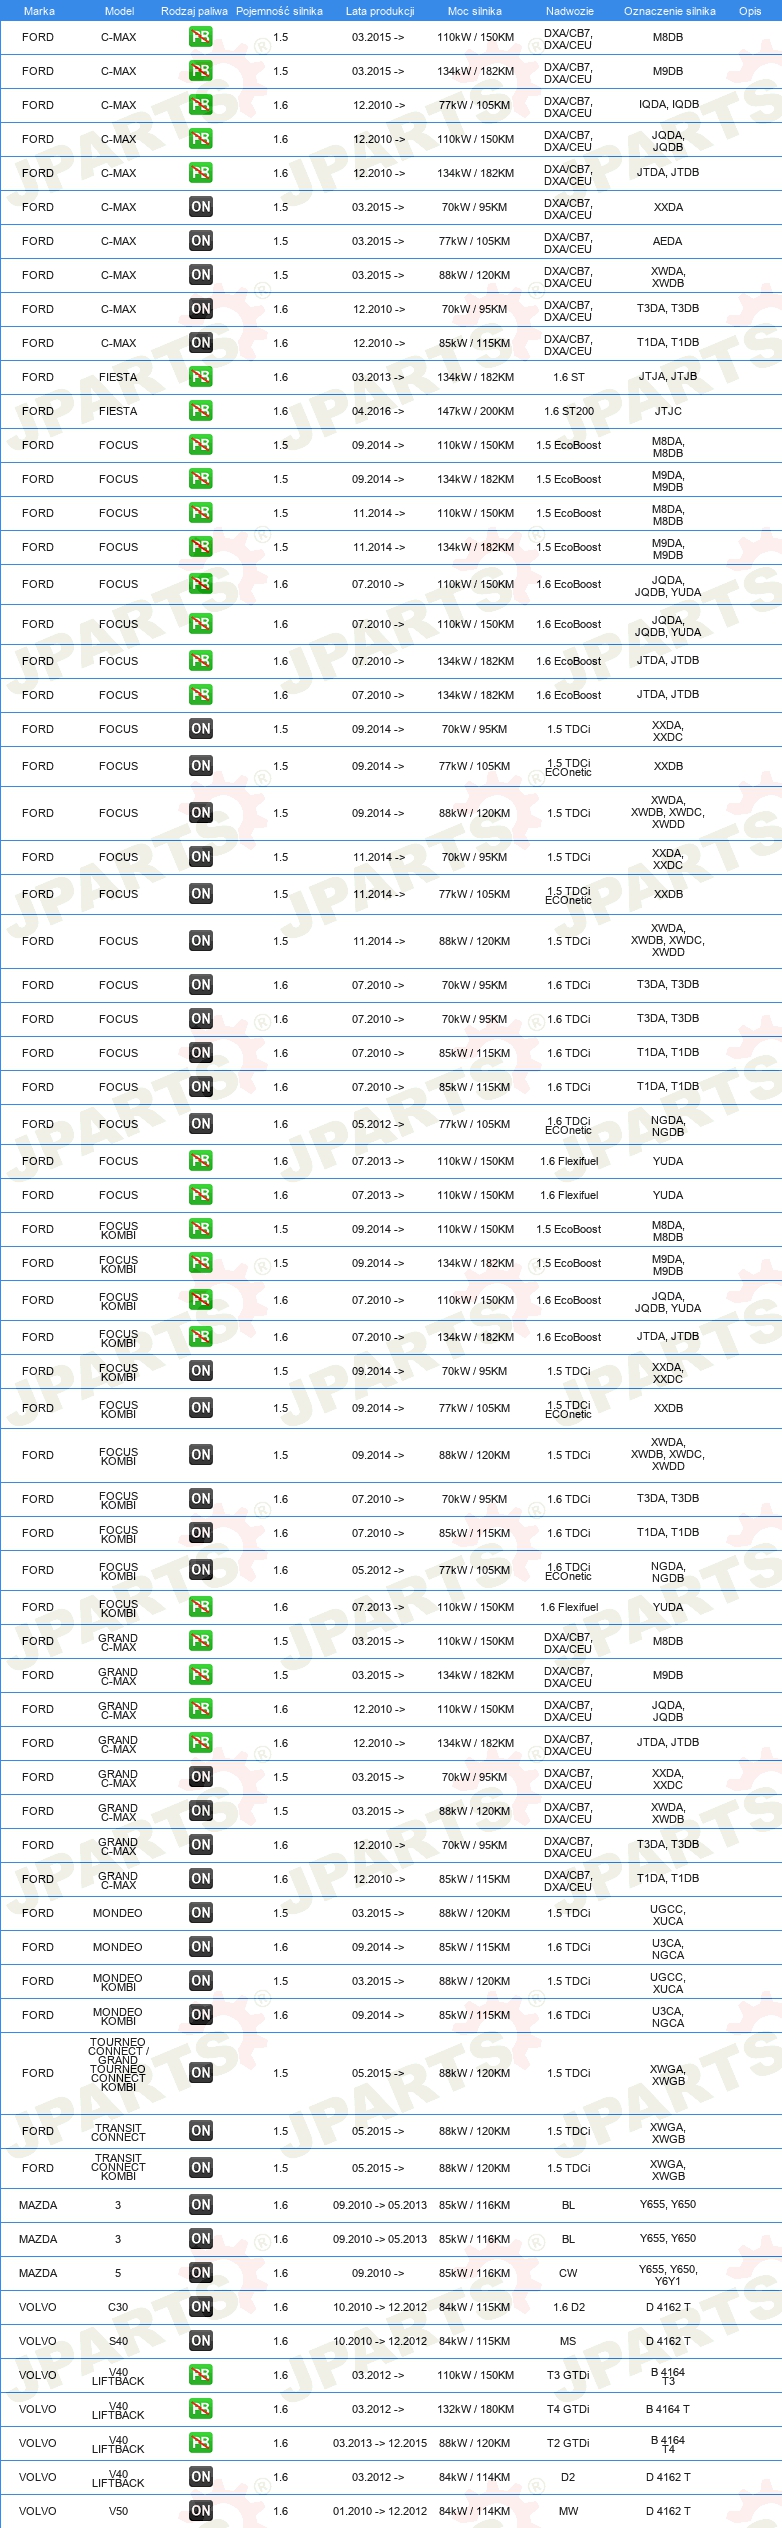Click petrol icon in FOCUS KOMBI Flexifuel row
The width and height of the screenshot is (782, 2528).
[x=201, y=1607]
